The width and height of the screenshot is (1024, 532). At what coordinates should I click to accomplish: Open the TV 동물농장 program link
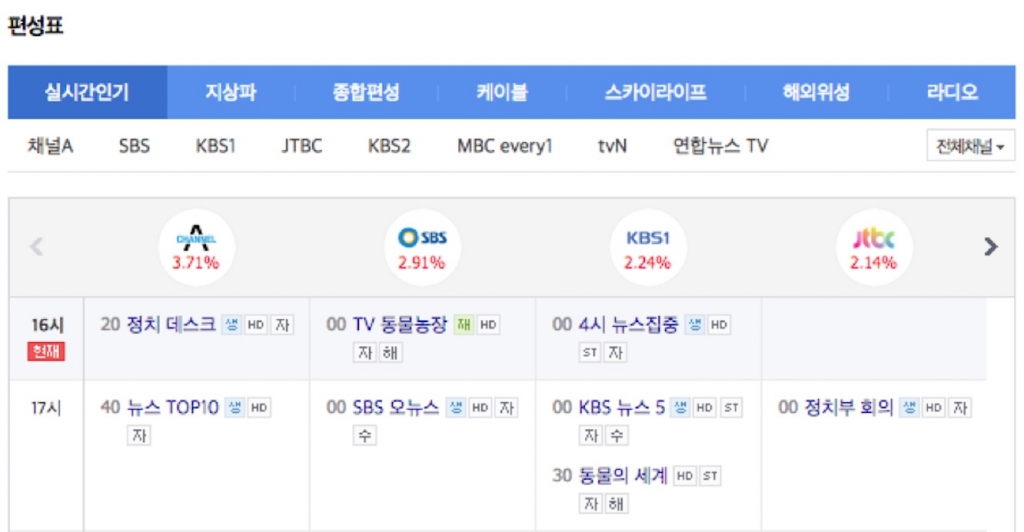[x=402, y=324]
